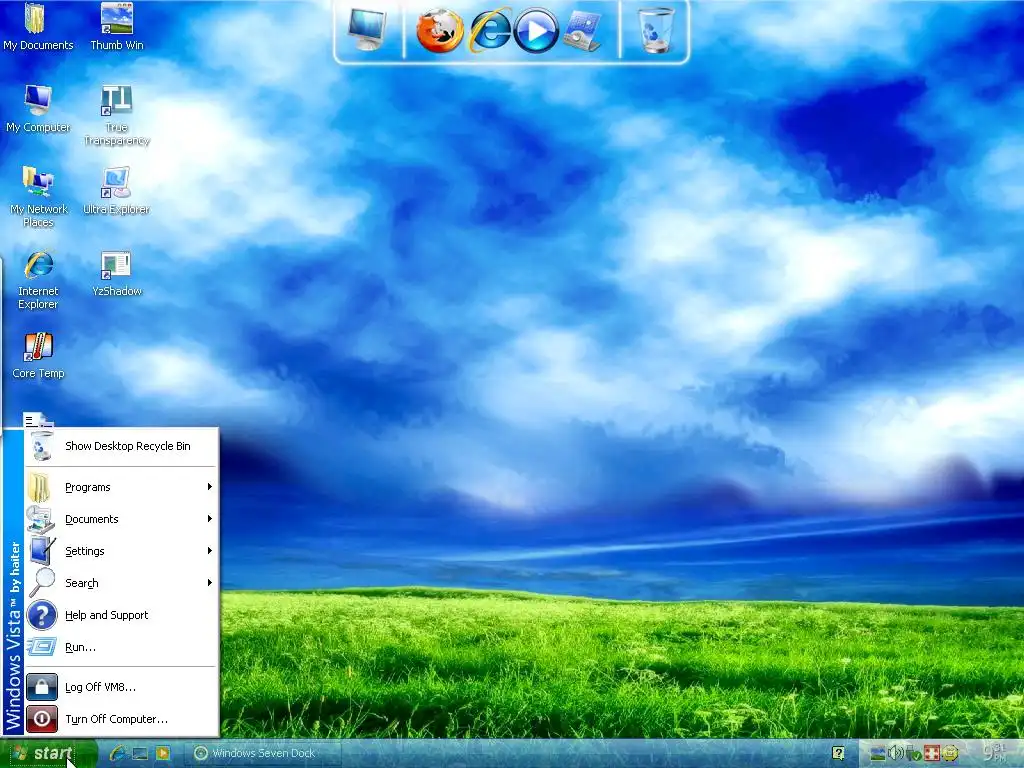Launch Firefox from the top dock

point(440,30)
